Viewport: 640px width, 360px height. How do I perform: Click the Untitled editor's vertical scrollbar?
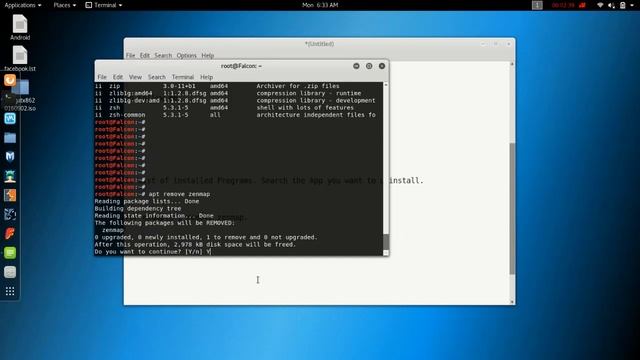[512, 208]
